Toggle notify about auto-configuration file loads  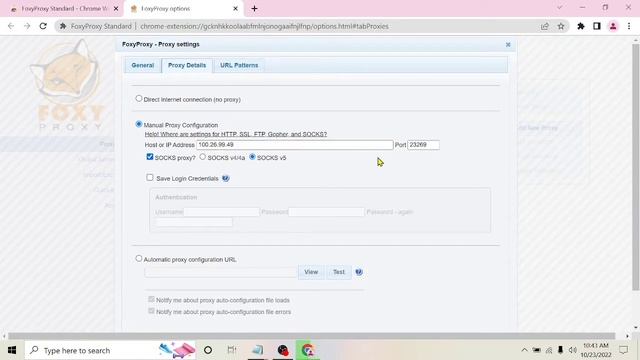[151, 300]
